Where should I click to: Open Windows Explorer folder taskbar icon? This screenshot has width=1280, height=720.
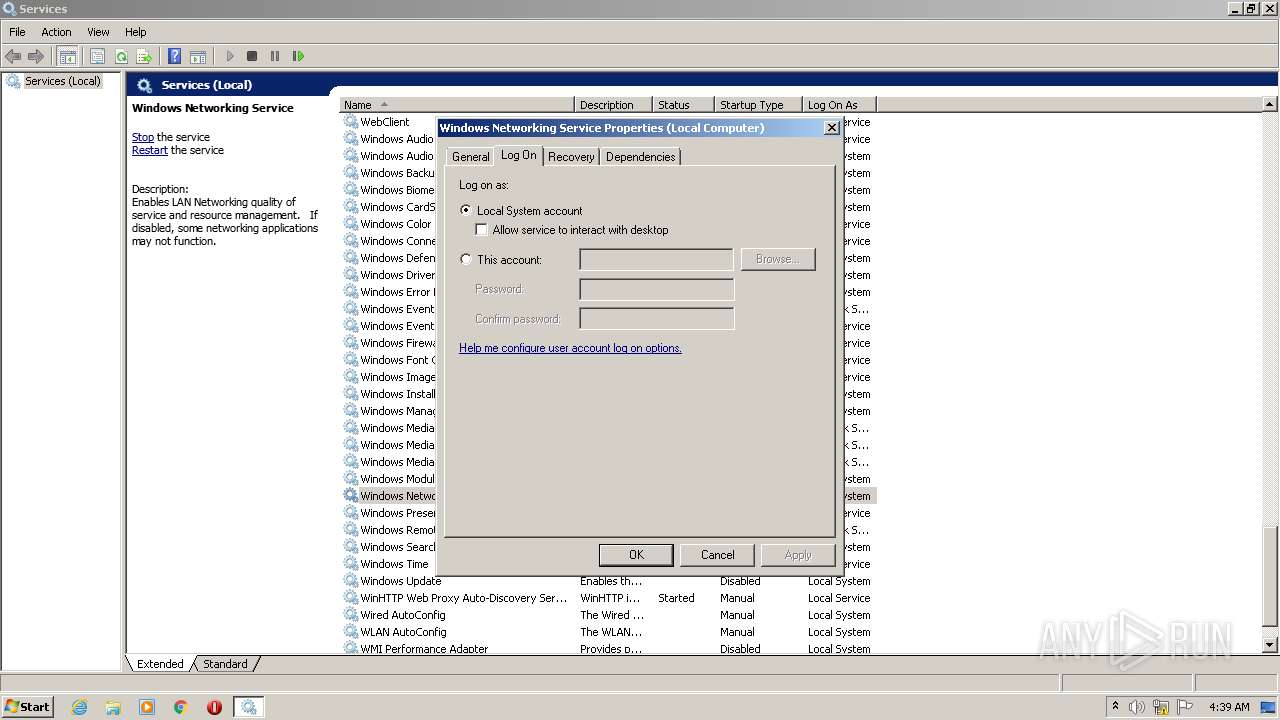[113, 707]
